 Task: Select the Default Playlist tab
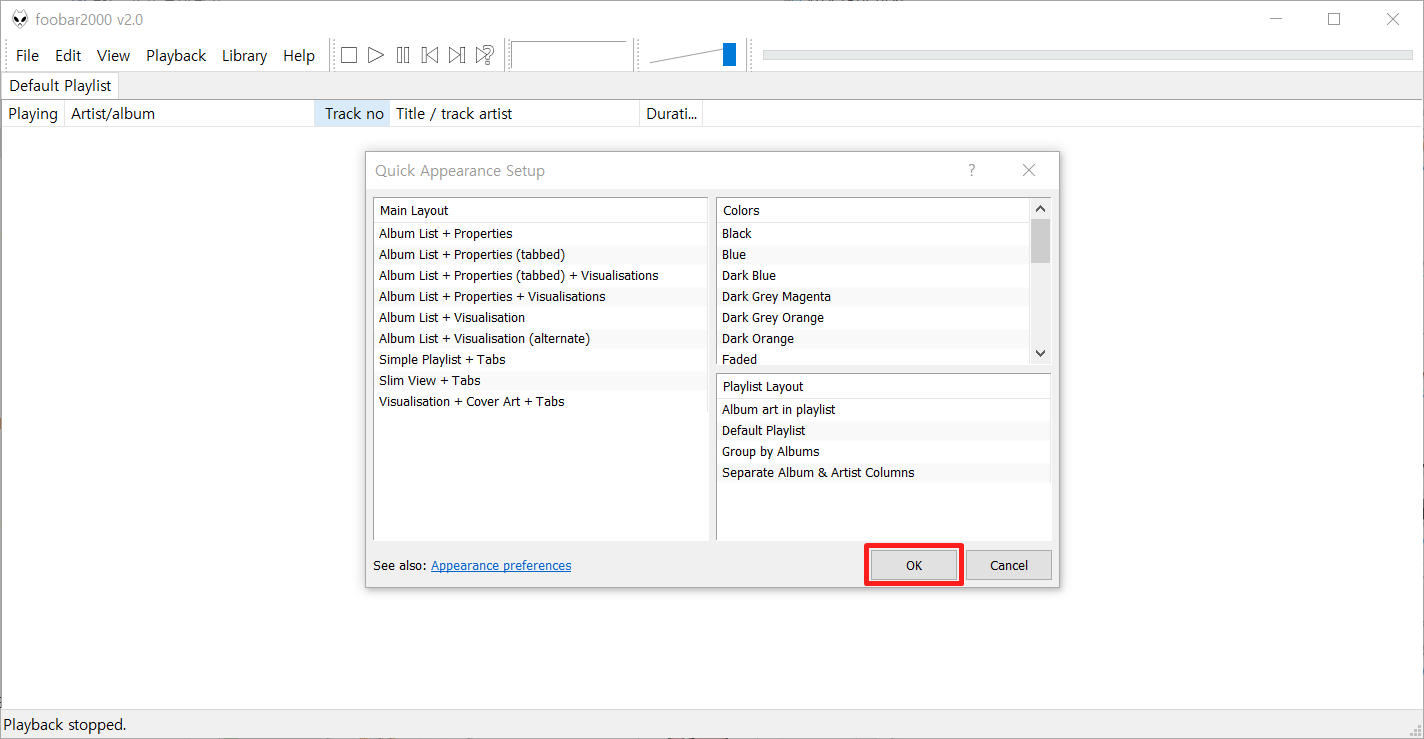click(x=60, y=86)
